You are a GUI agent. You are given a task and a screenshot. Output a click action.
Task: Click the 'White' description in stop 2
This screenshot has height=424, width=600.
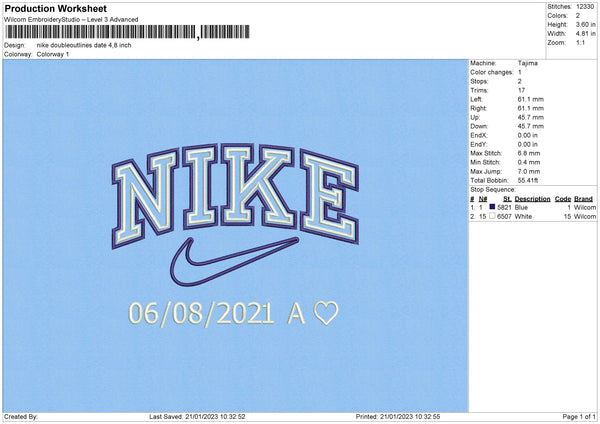click(523, 217)
